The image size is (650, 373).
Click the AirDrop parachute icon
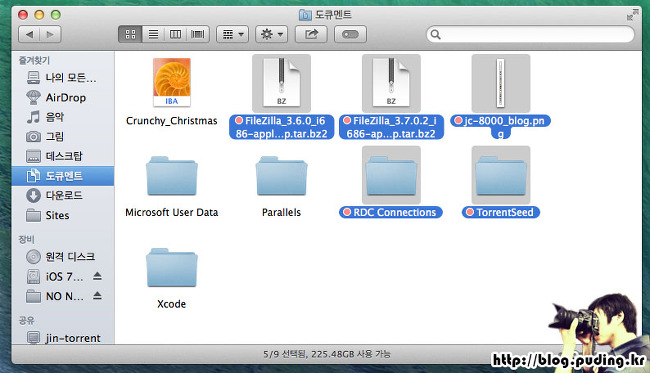pyautogui.click(x=33, y=97)
